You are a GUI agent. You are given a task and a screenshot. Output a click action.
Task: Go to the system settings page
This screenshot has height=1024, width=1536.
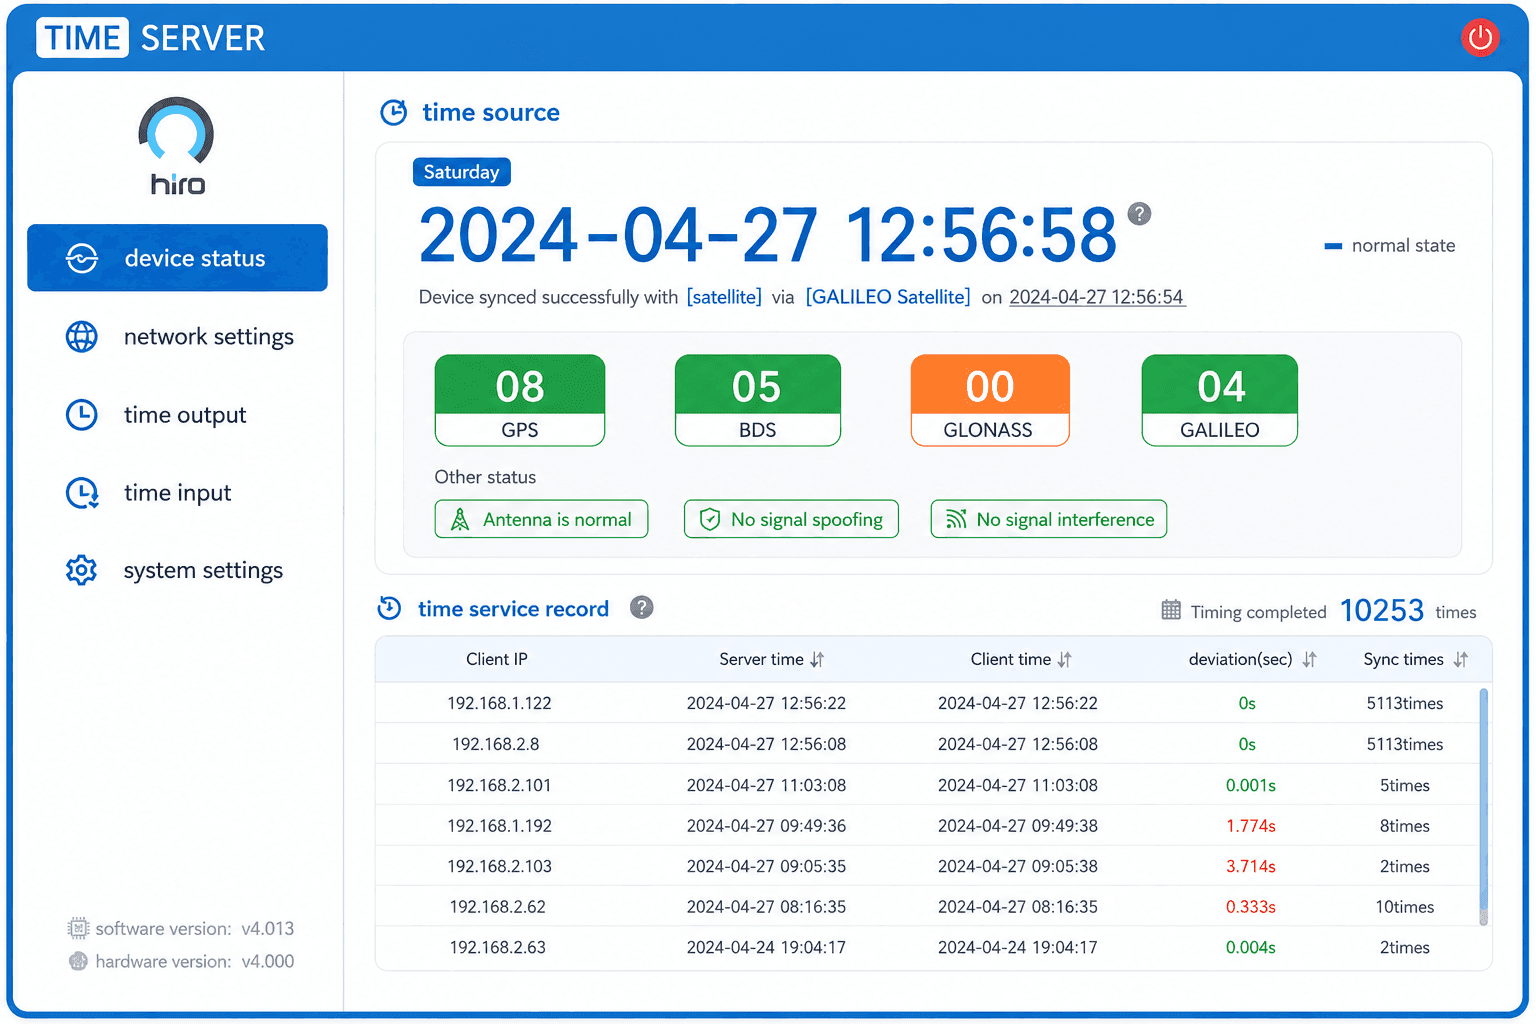click(178, 570)
